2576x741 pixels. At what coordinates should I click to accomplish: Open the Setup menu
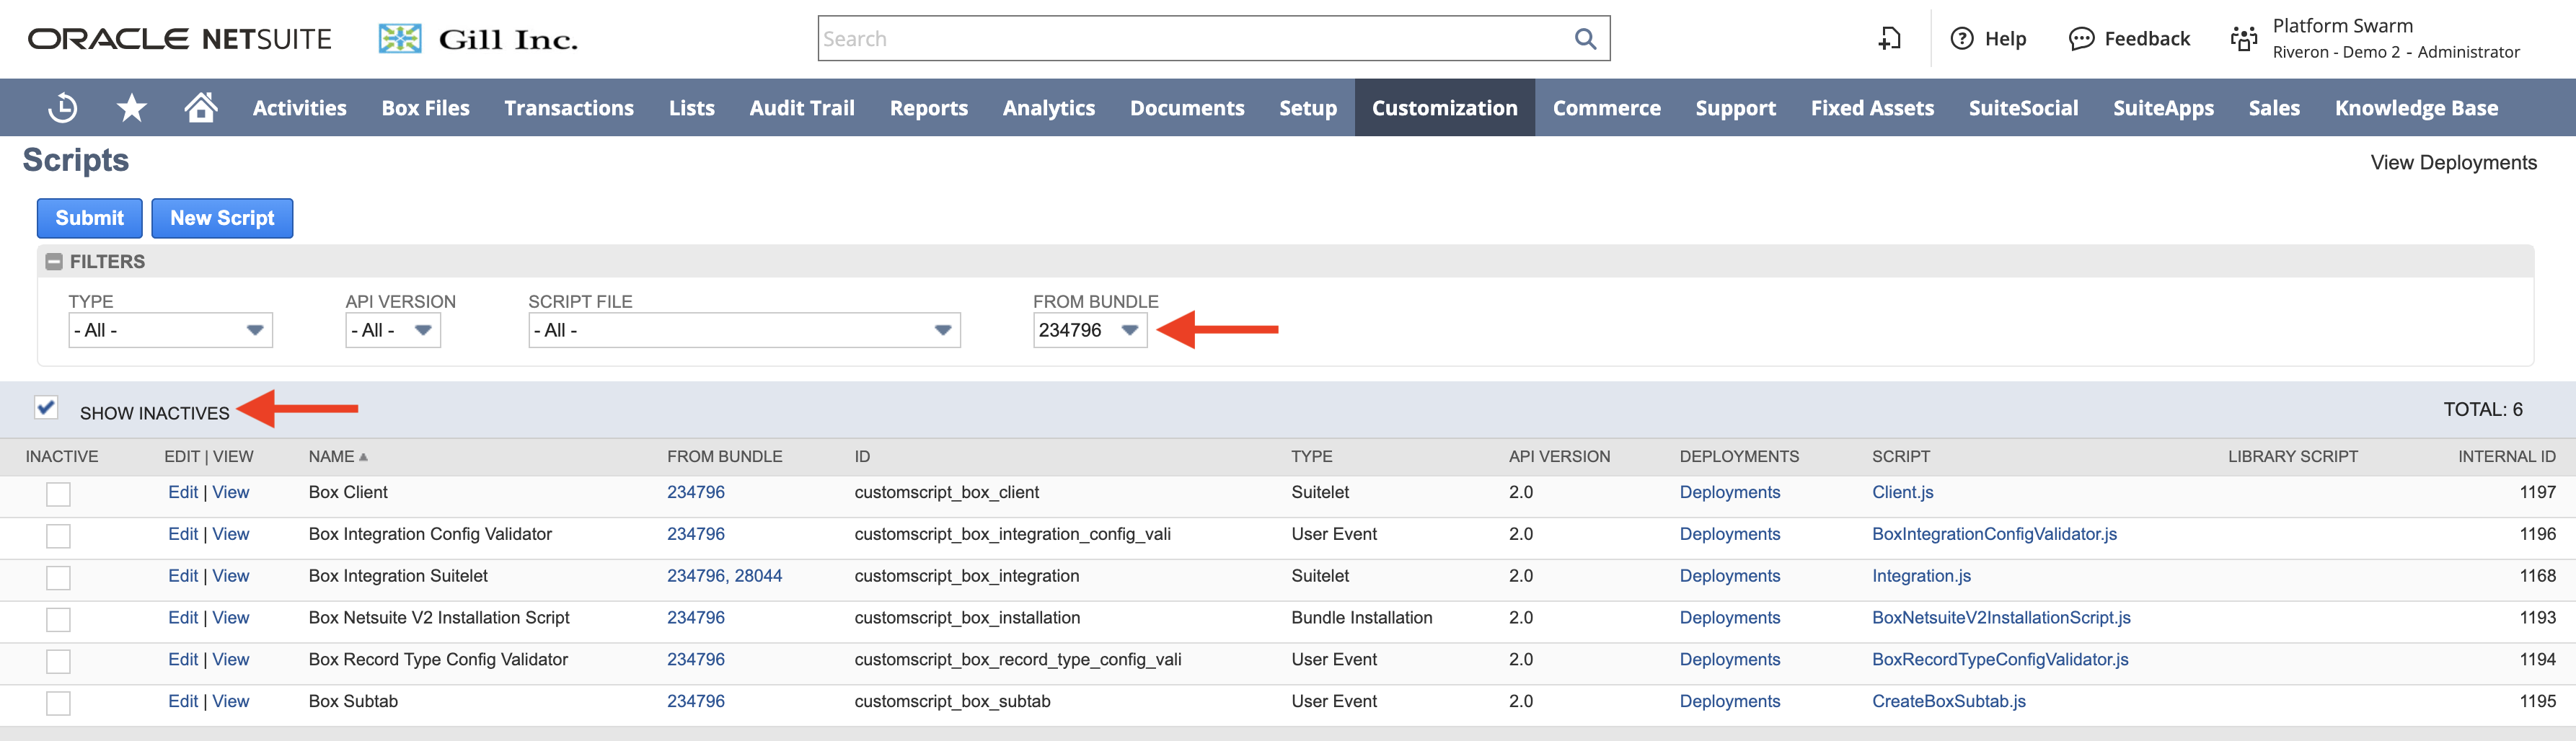click(1308, 108)
